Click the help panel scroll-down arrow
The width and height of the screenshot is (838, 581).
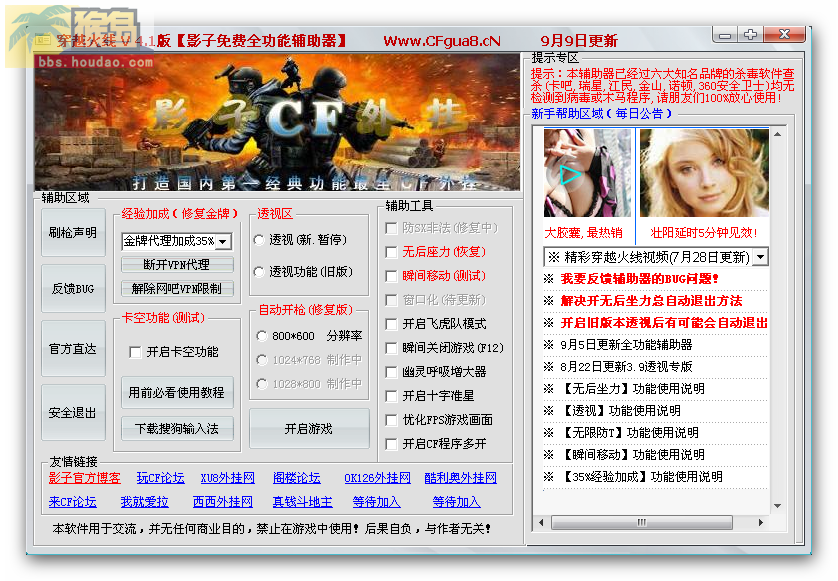click(778, 506)
